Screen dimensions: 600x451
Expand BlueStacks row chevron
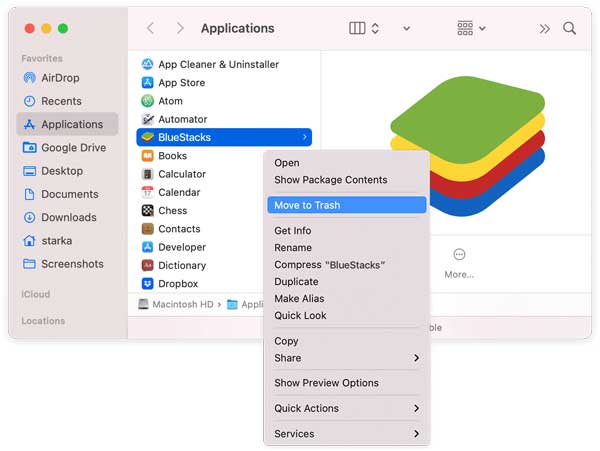[305, 137]
